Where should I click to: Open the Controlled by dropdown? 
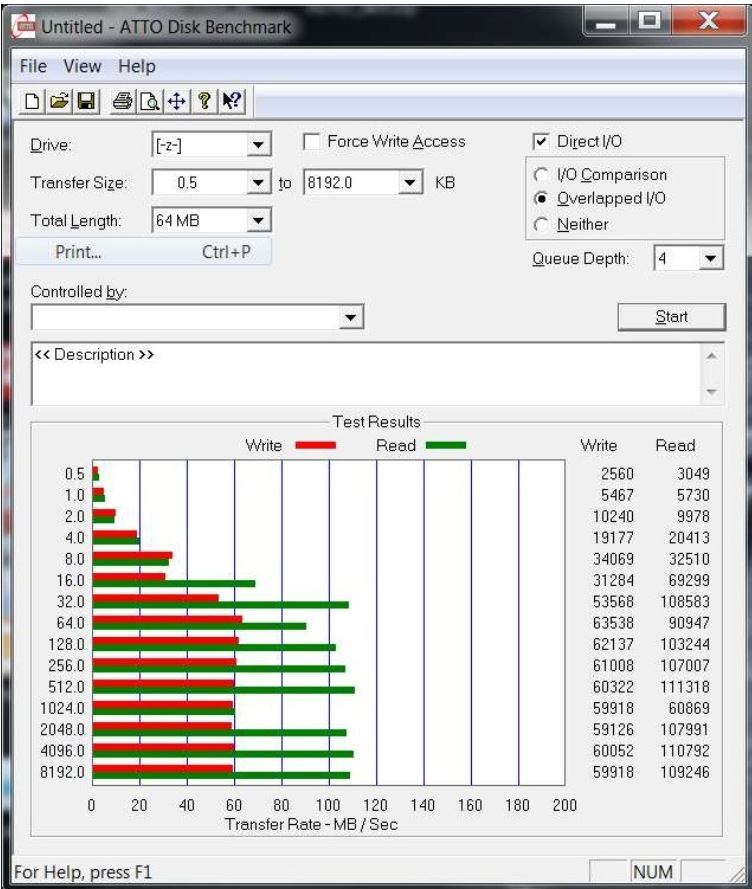coord(351,317)
